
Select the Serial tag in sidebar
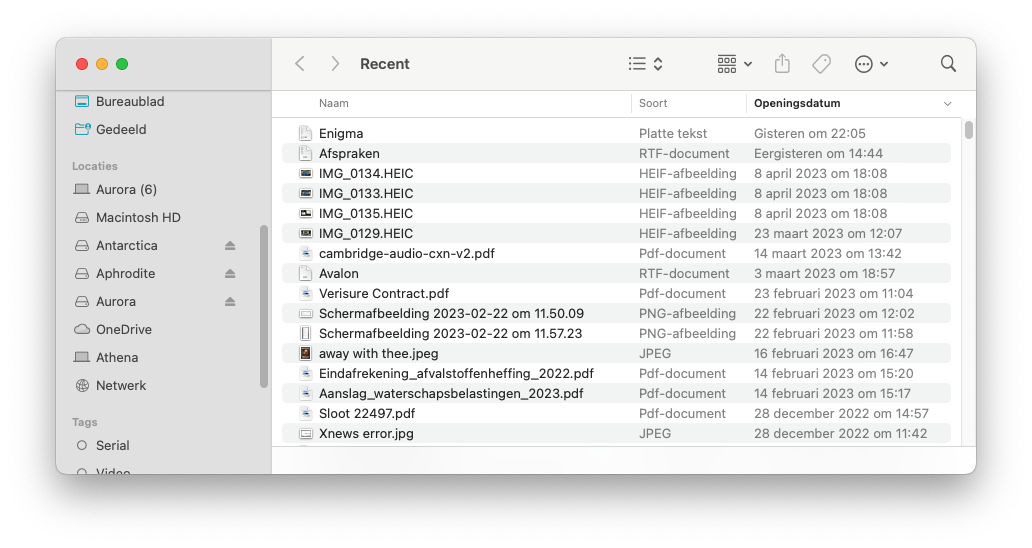(x=112, y=446)
